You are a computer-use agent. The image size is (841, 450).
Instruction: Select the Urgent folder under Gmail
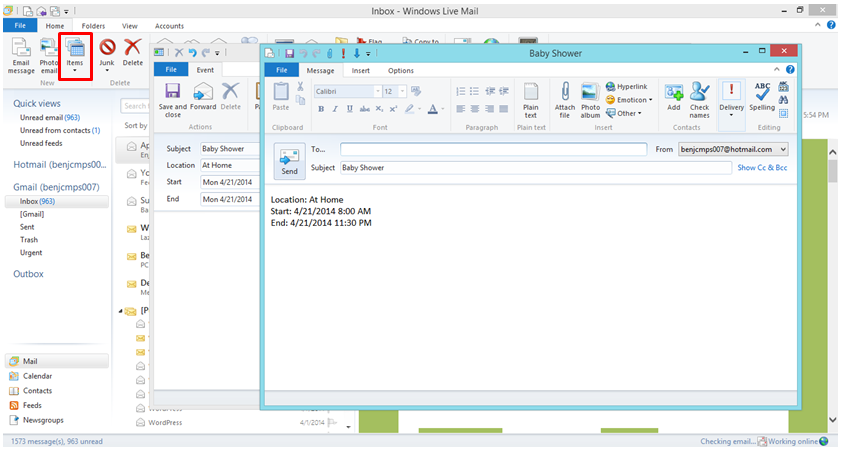click(31, 253)
